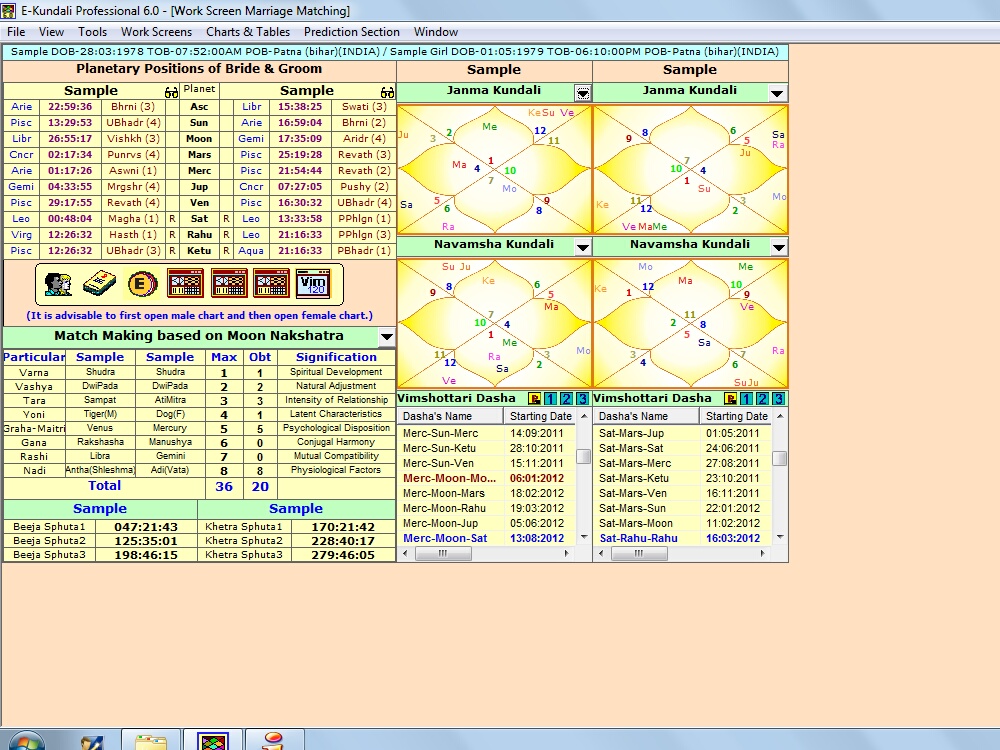This screenshot has height=750, width=1000.
Task: Click the middle red chart-window icon
Action: click(229, 284)
